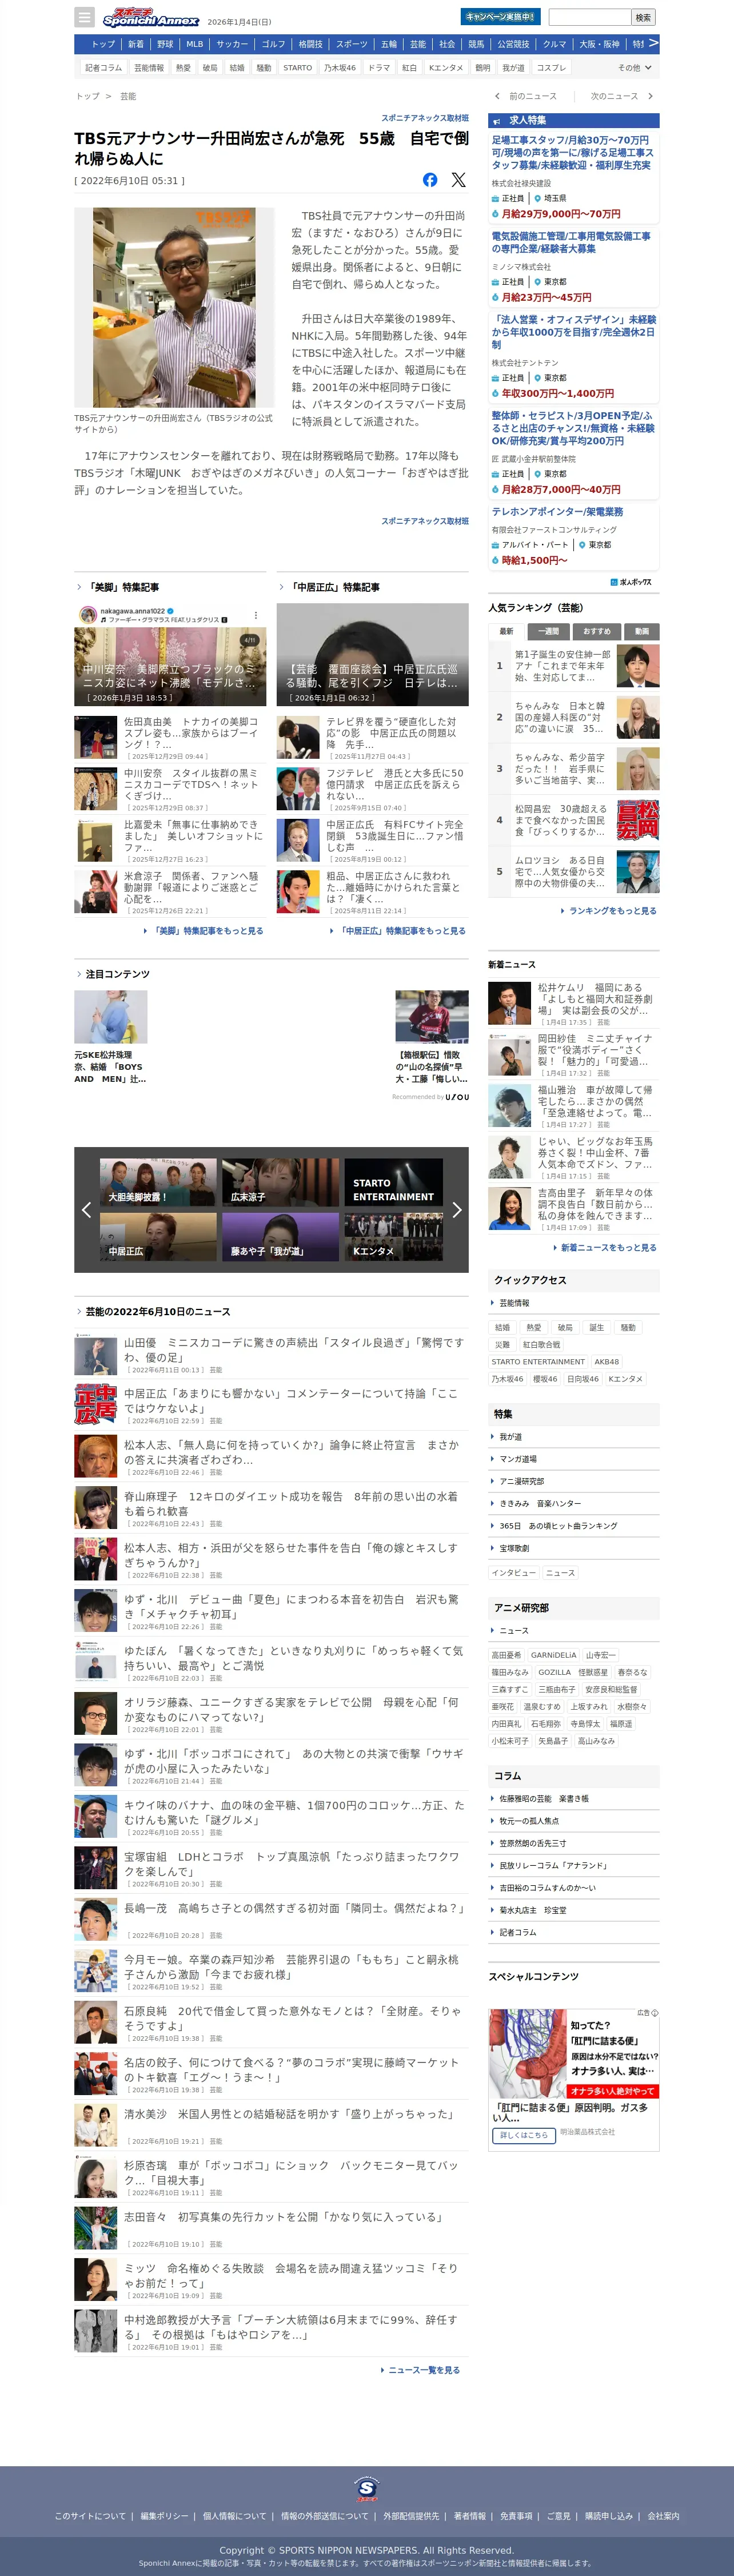This screenshot has width=734, height=2576.
Task: Share article on Facebook icon
Action: coord(430,180)
